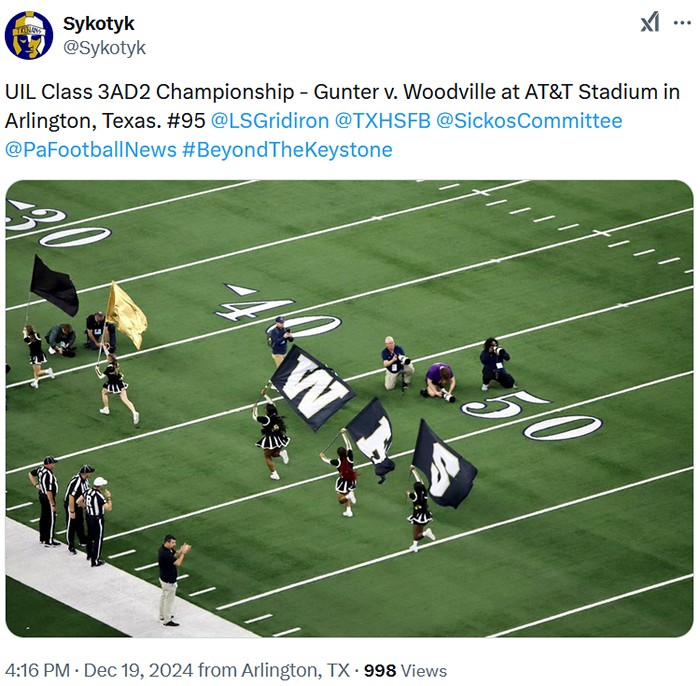Open the @LSGridiron mention
The height and width of the screenshot is (686, 700).
pos(270,121)
